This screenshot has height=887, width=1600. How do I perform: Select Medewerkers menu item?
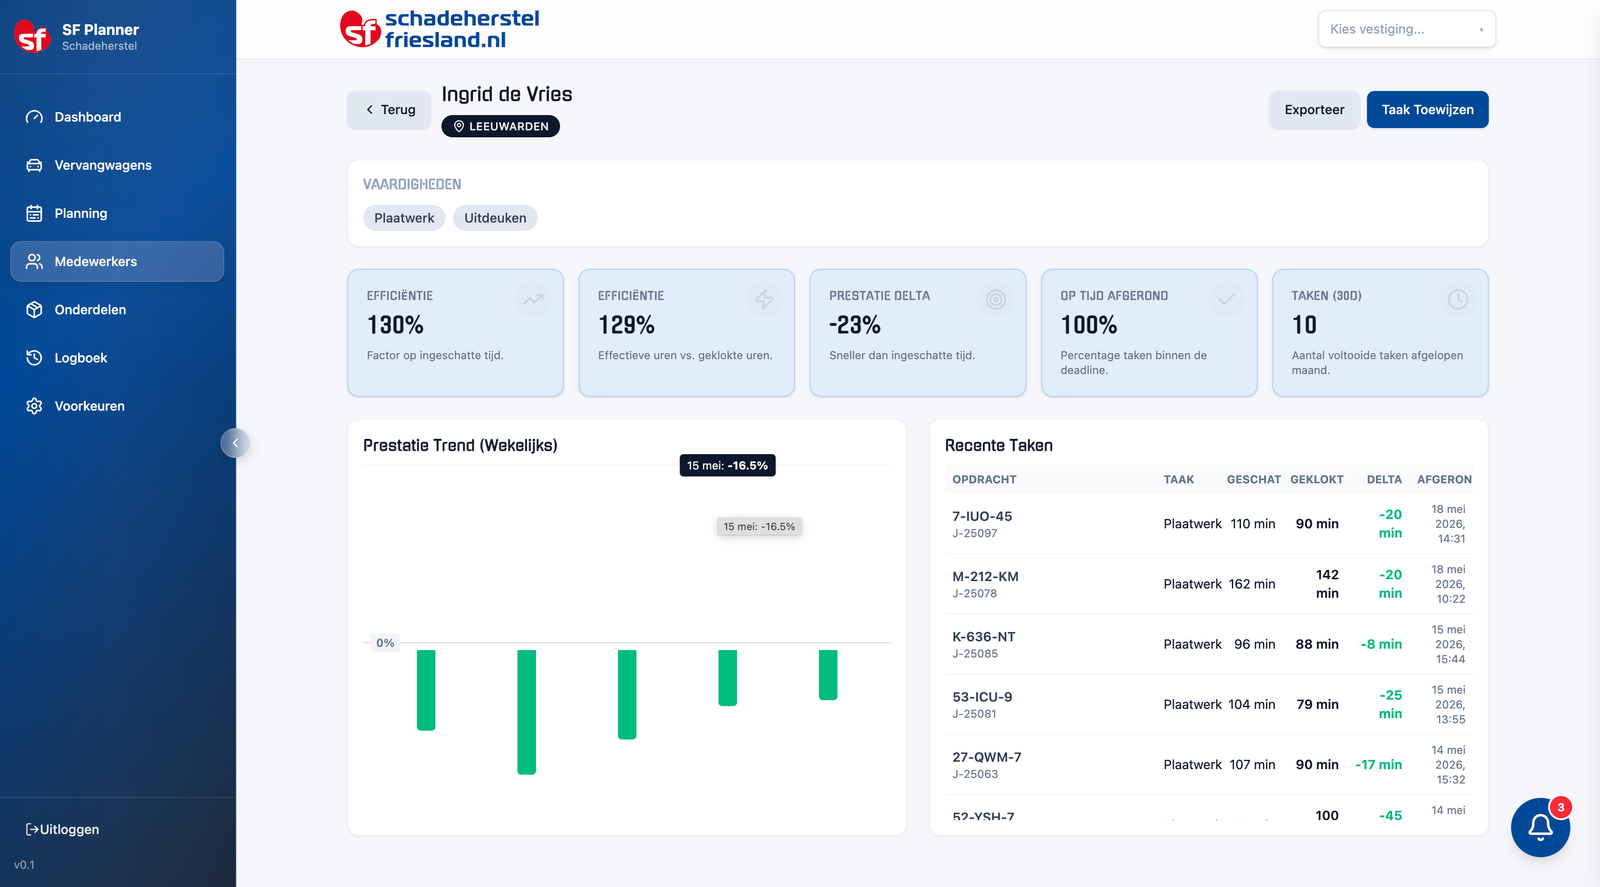coord(117,261)
